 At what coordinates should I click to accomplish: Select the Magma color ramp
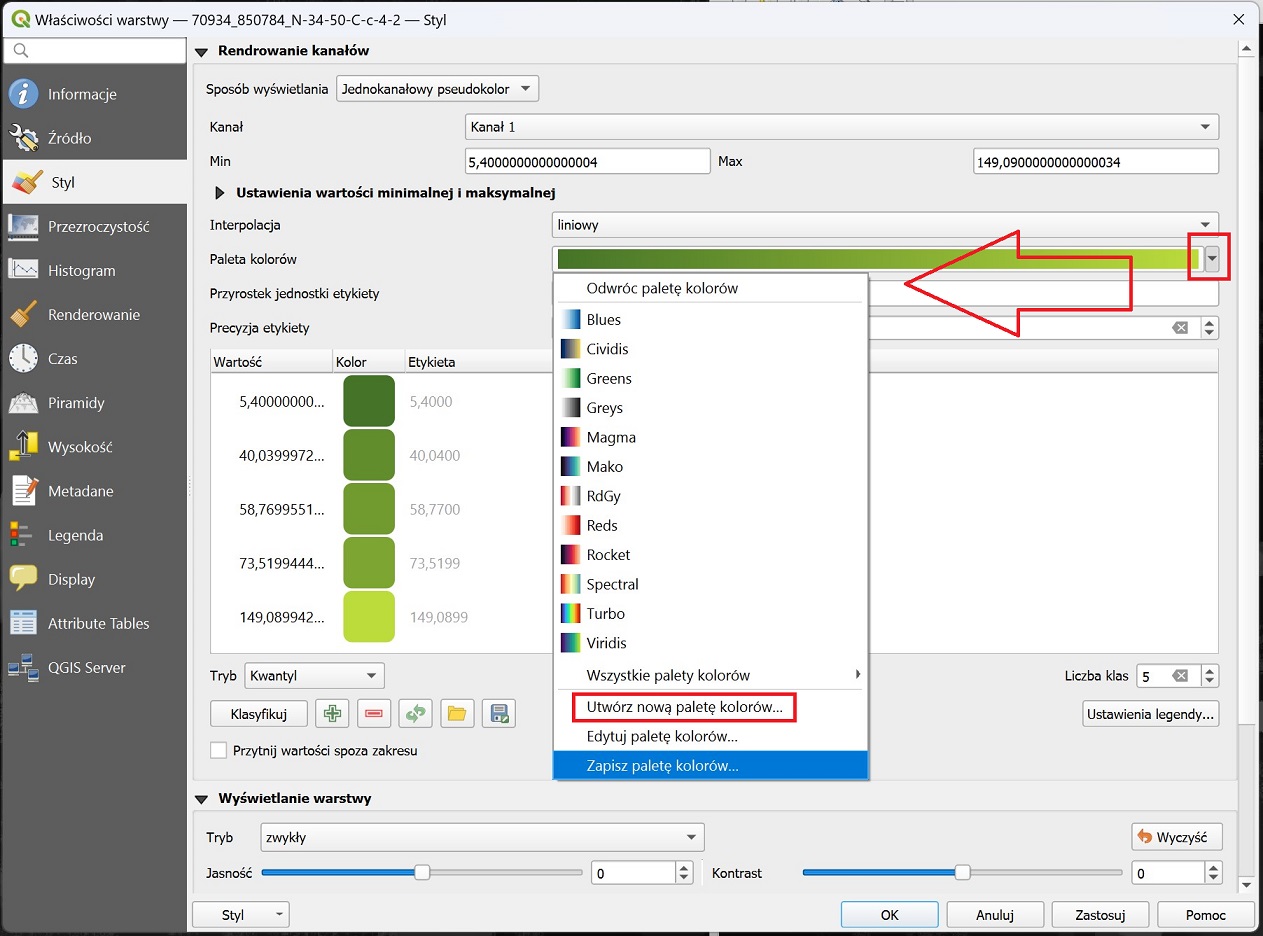(x=710, y=437)
